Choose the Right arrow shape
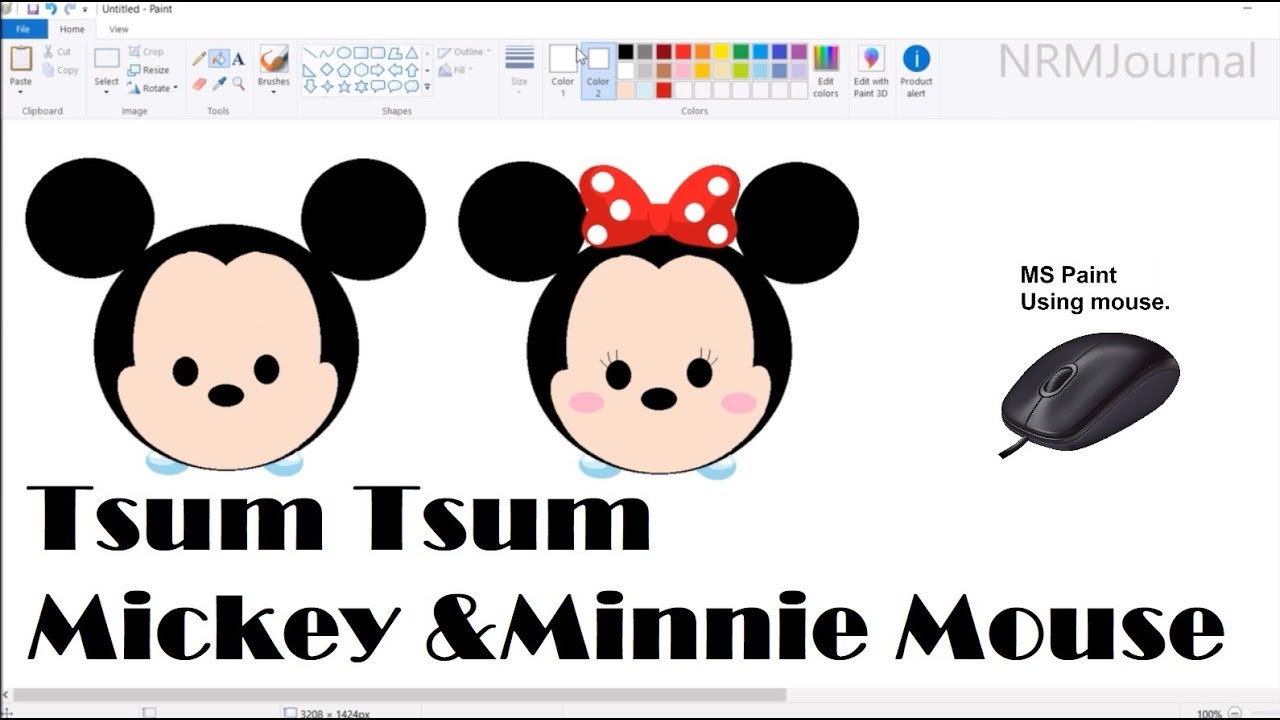Image resolution: width=1280 pixels, height=720 pixels. (x=377, y=70)
